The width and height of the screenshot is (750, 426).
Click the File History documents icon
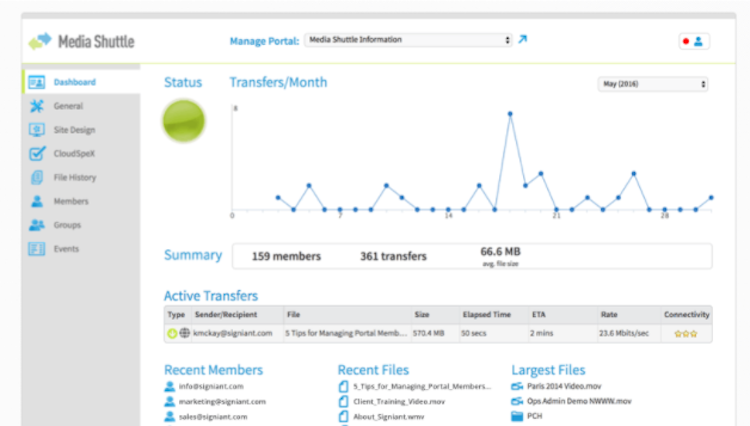tap(37, 177)
